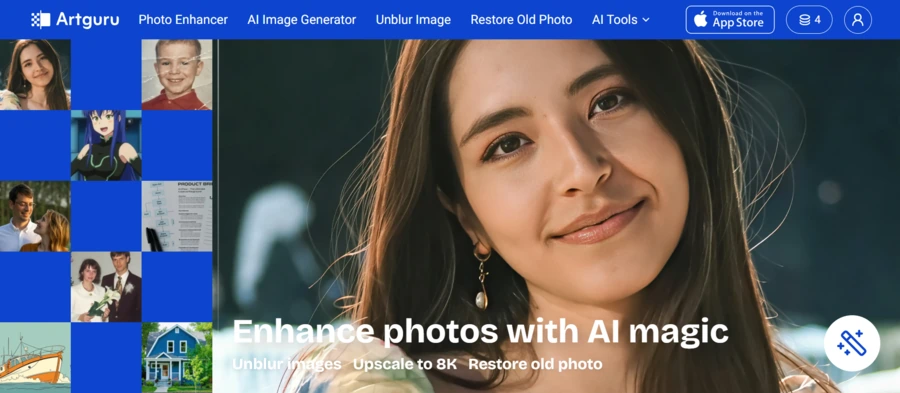Select the couple outdoors photo thumbnail
The image size is (900, 393).
coord(35,216)
